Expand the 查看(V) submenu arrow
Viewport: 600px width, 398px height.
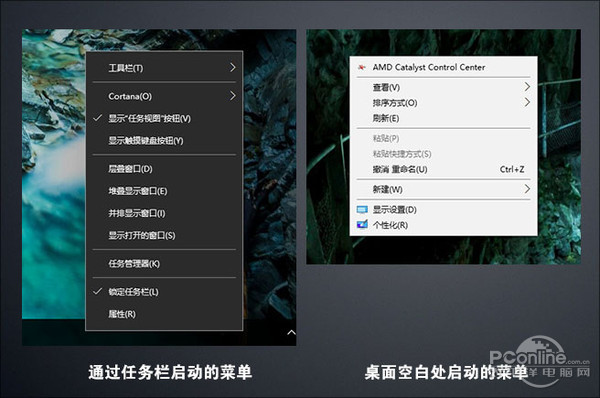[527, 87]
